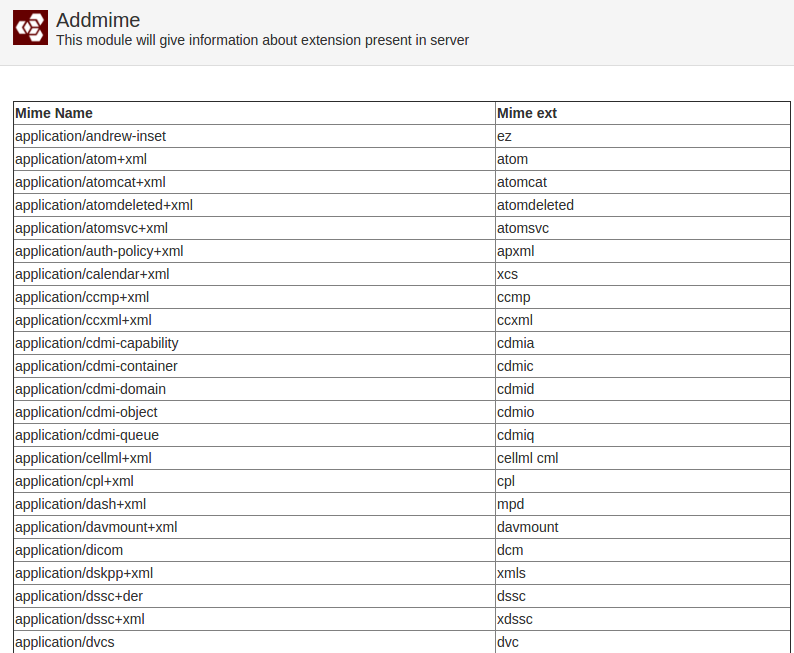
Task: Select the ez extension cell
Action: (x=643, y=136)
